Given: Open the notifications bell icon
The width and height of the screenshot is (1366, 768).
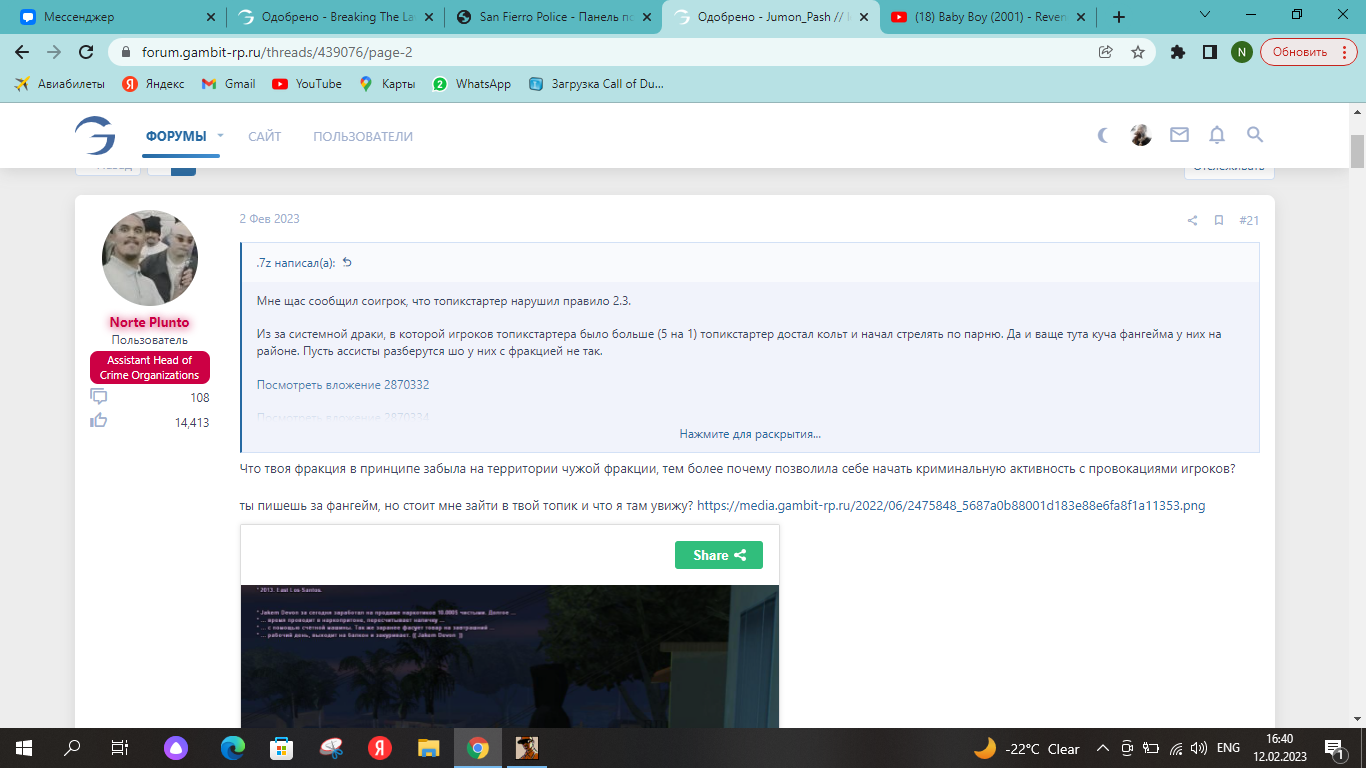Looking at the screenshot, I should 1217,135.
